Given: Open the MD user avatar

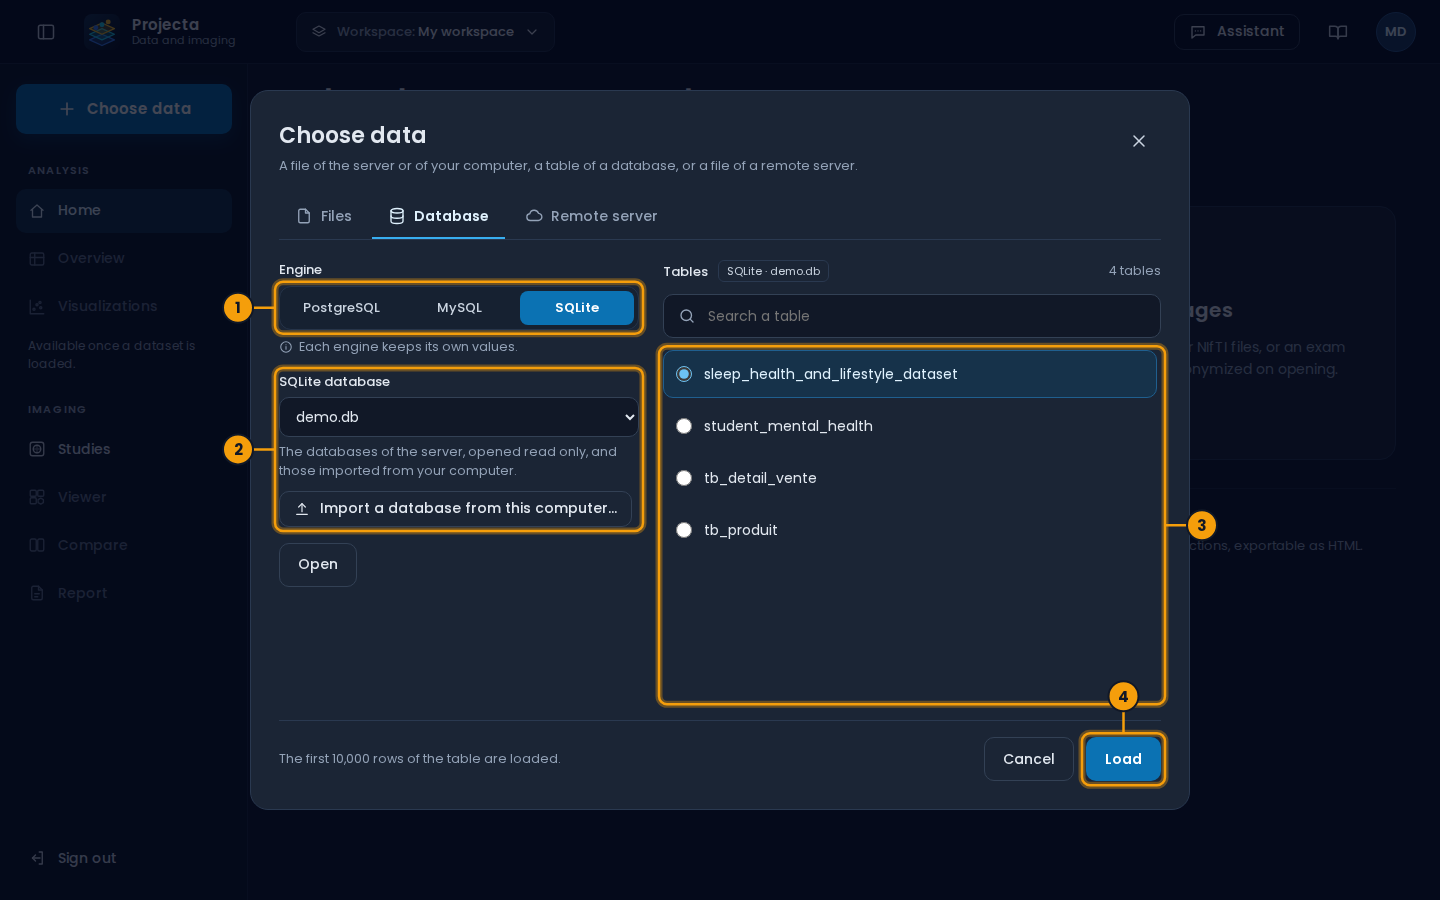Looking at the screenshot, I should (x=1396, y=32).
